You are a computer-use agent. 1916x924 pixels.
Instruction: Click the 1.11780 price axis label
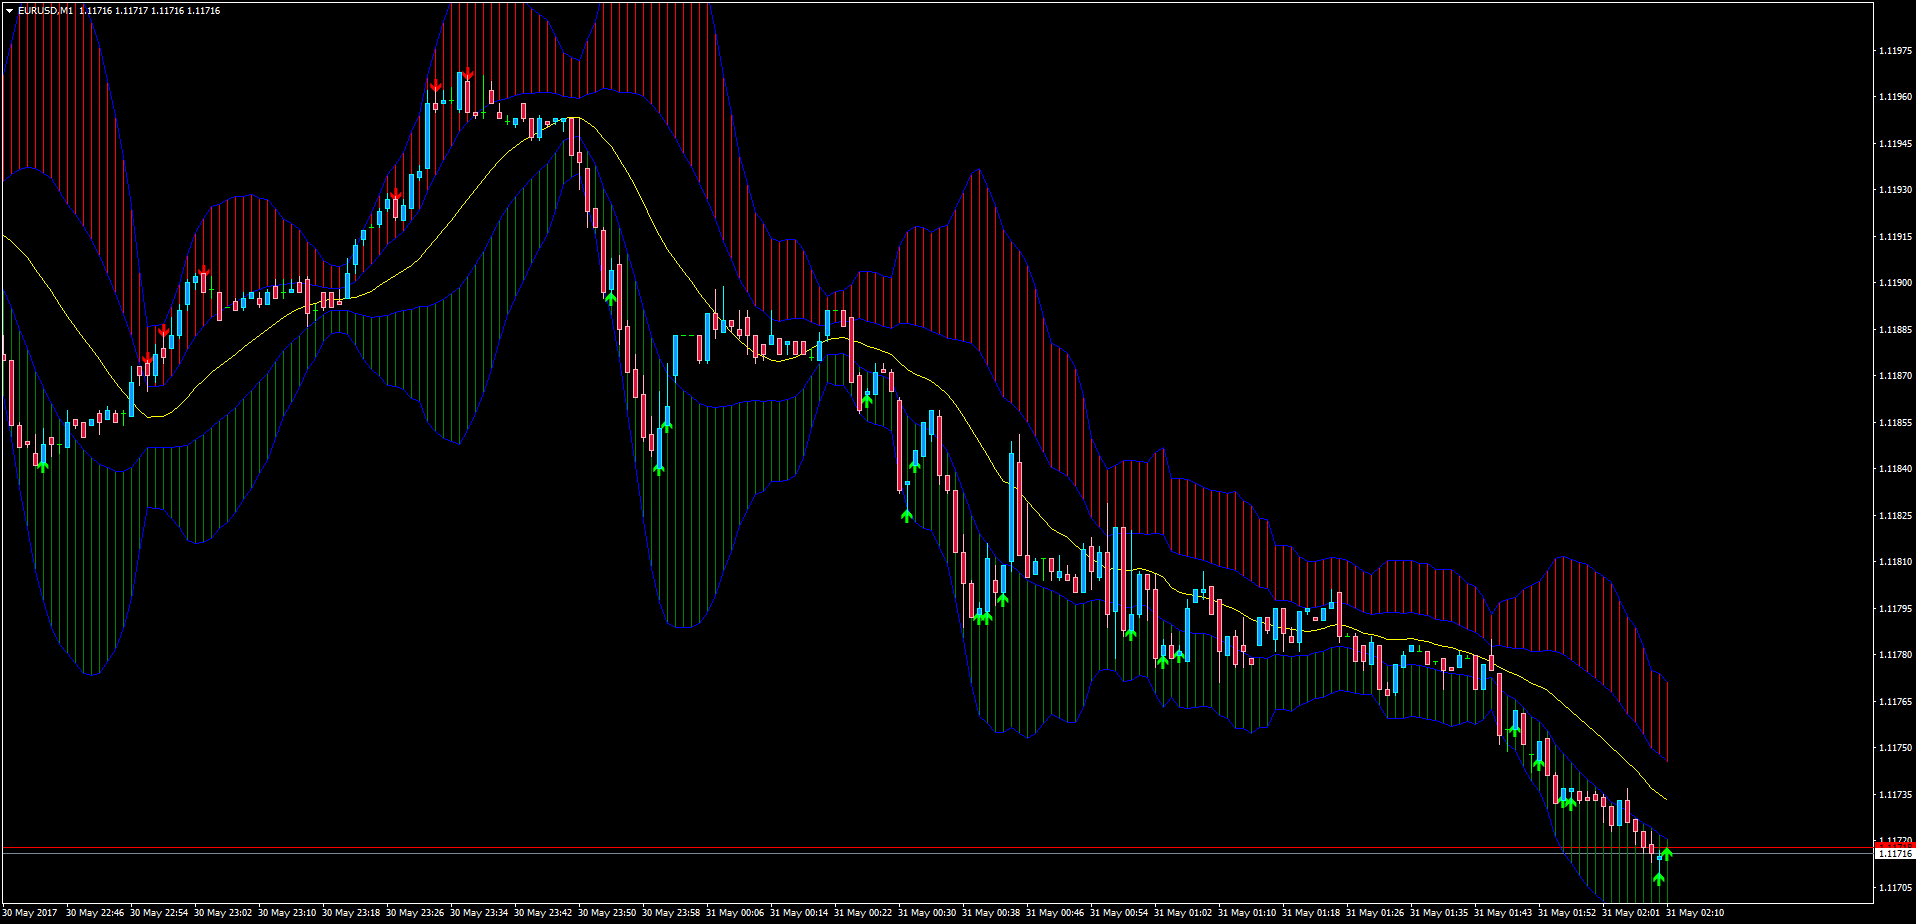click(x=1896, y=655)
